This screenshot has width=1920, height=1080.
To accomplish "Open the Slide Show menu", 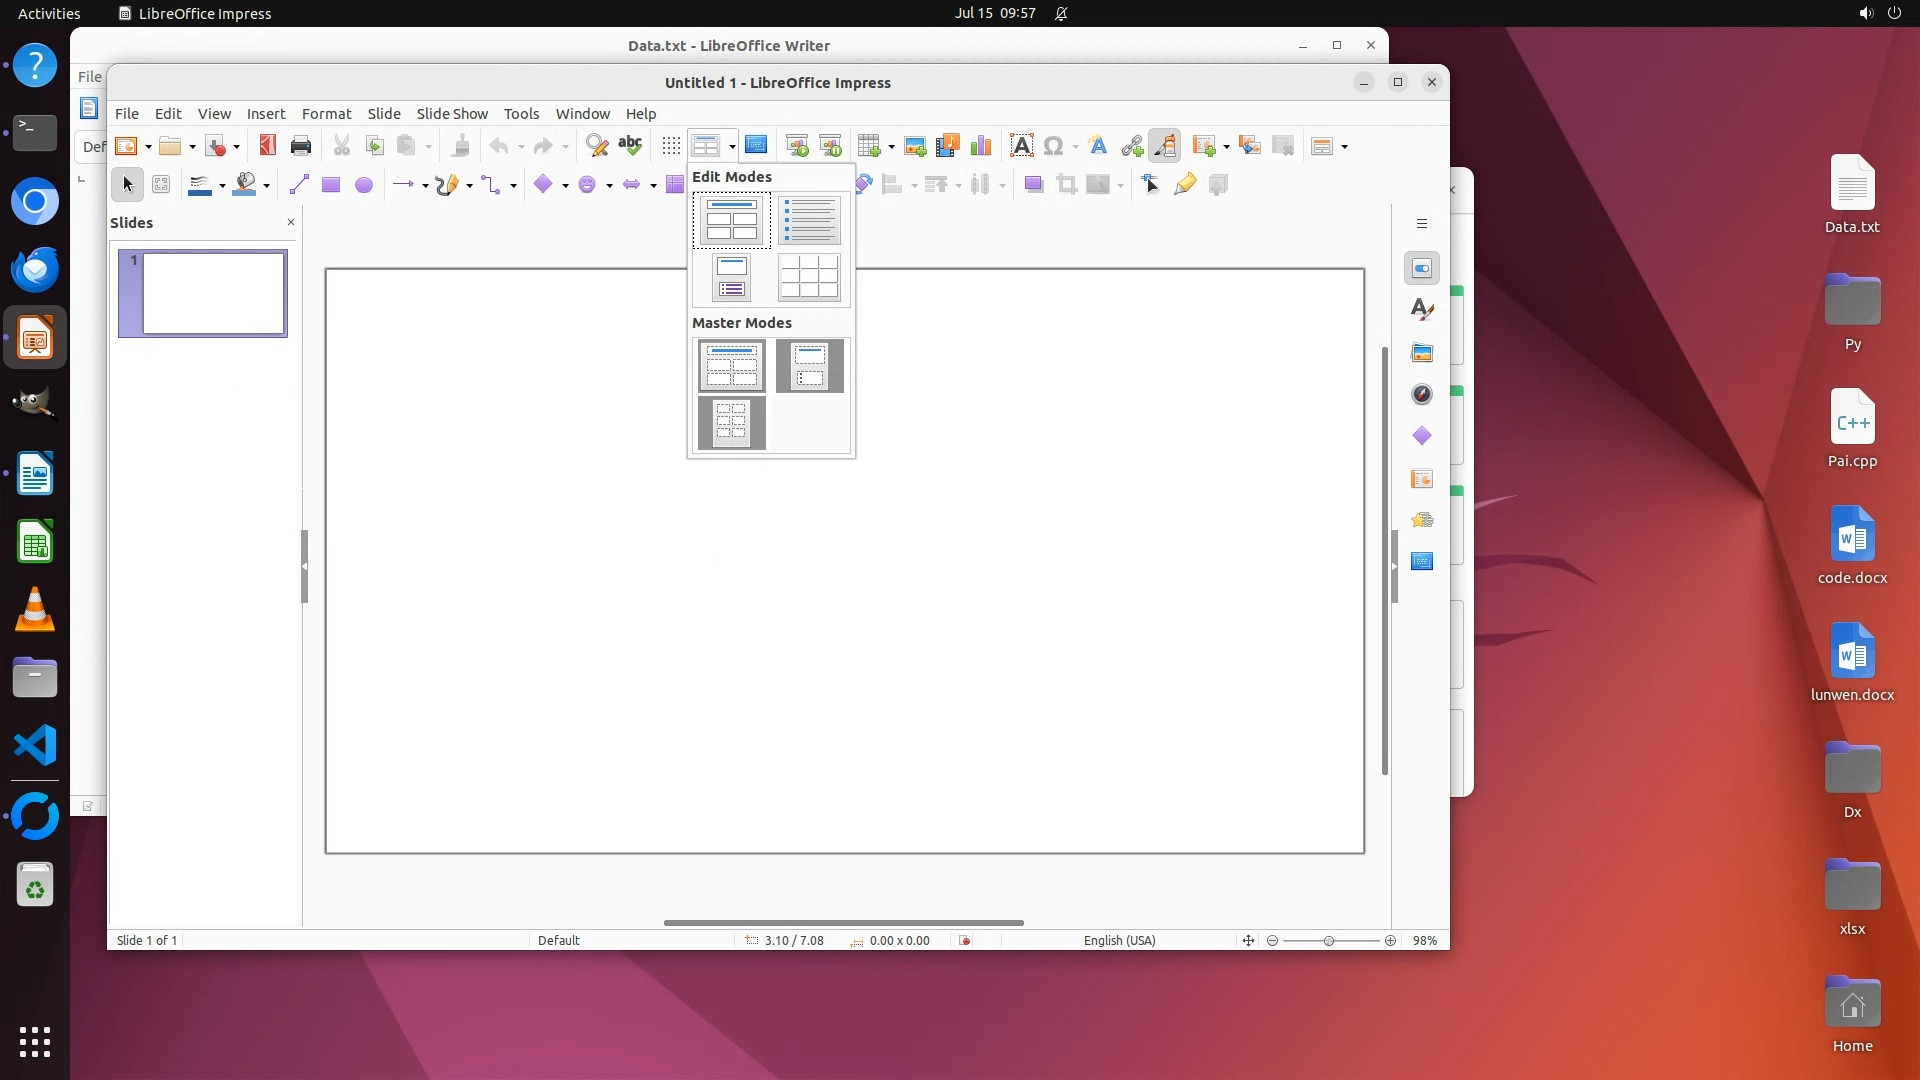I will (x=452, y=114).
